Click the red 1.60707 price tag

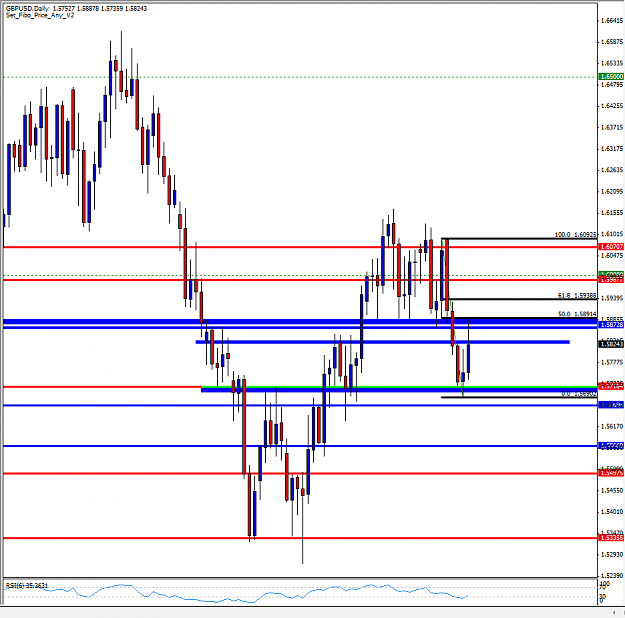(x=611, y=247)
